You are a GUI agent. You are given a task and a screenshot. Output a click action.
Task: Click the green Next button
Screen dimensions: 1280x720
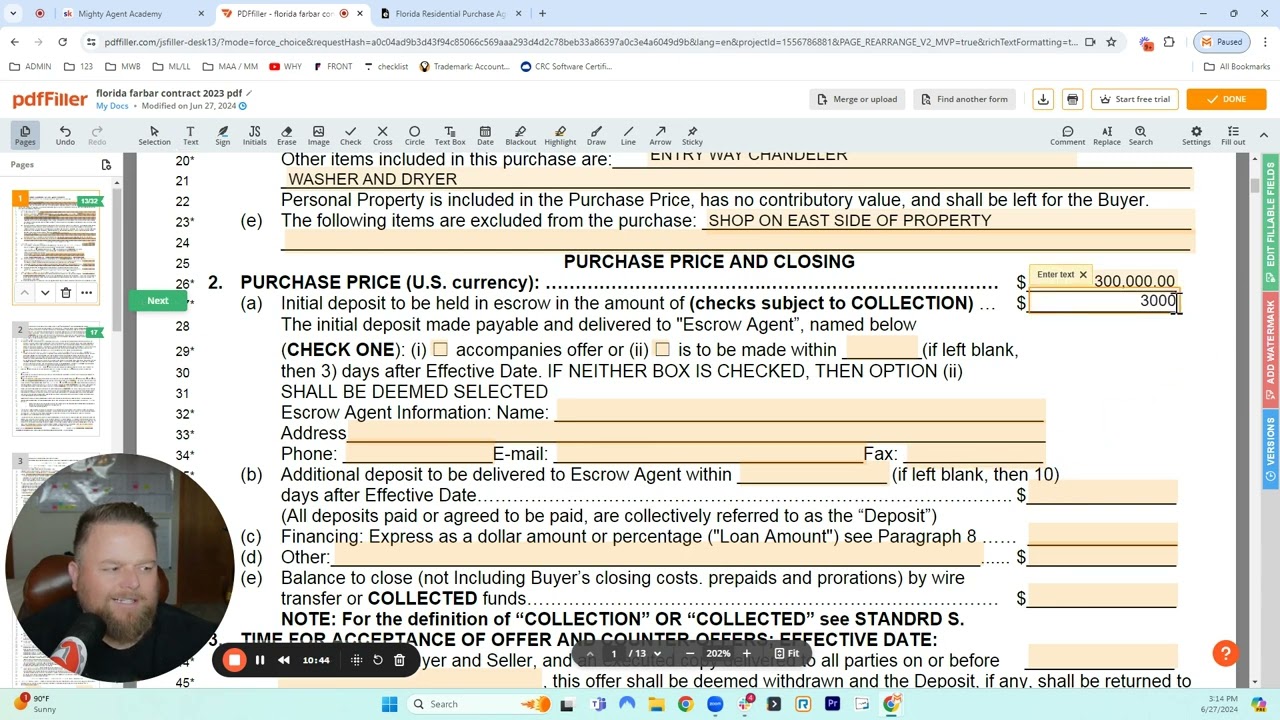[x=158, y=301]
